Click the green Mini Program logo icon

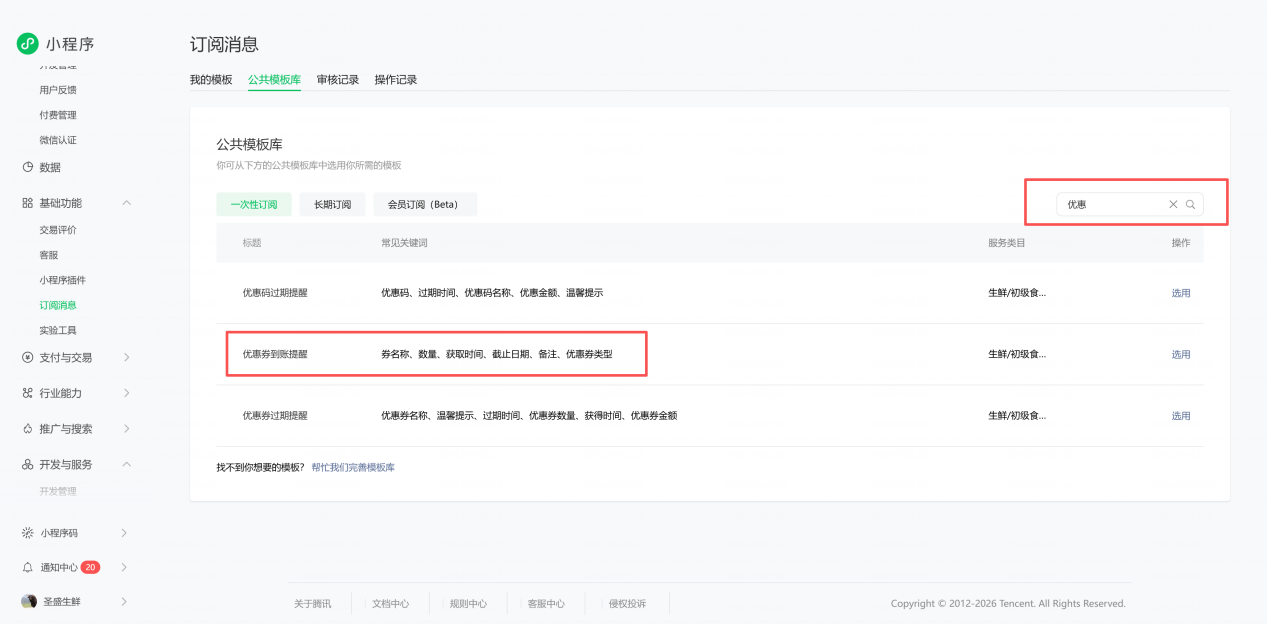(x=27, y=43)
